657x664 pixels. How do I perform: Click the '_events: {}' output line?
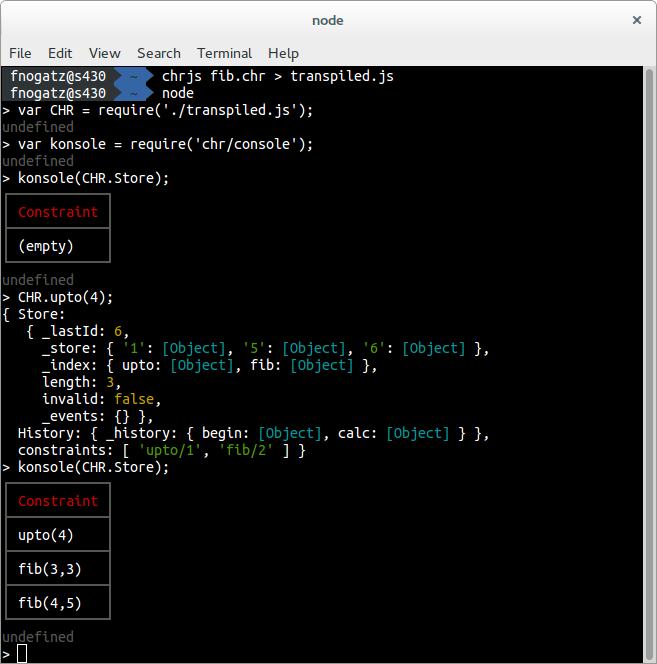click(x=97, y=416)
